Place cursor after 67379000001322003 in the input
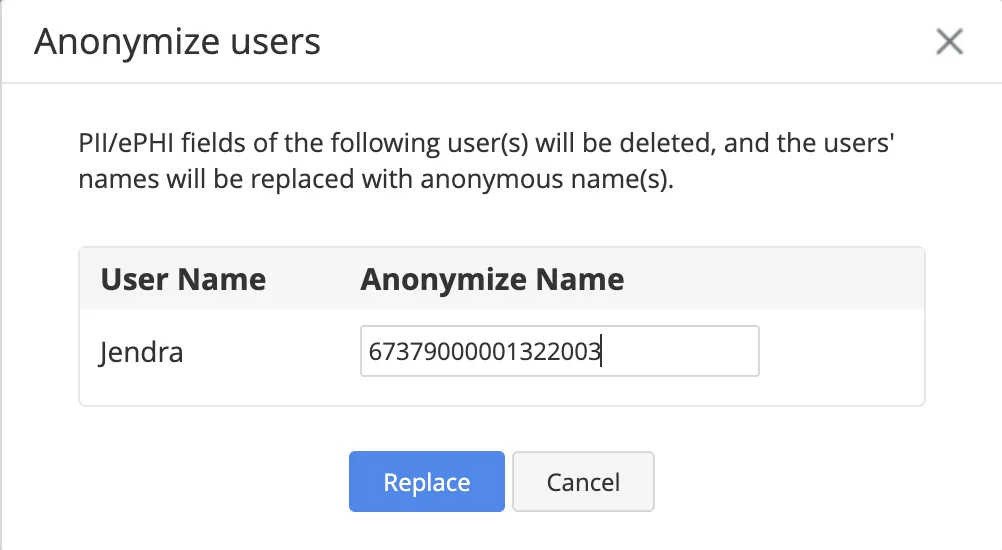 coord(601,351)
